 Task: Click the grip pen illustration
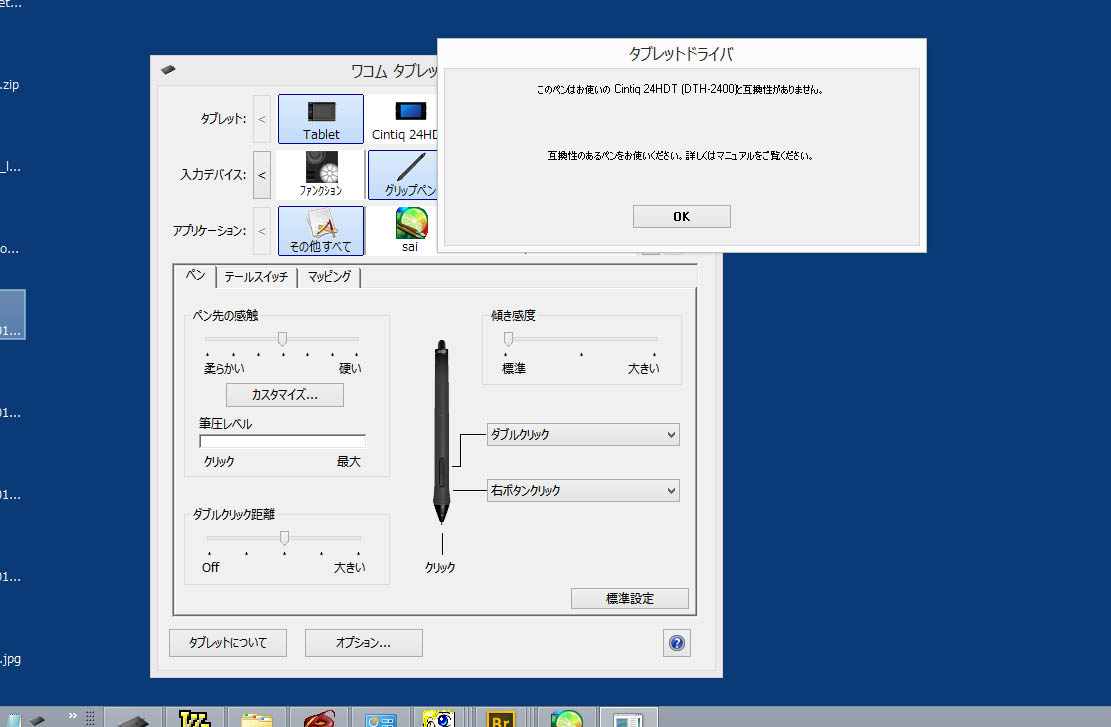[x=441, y=432]
